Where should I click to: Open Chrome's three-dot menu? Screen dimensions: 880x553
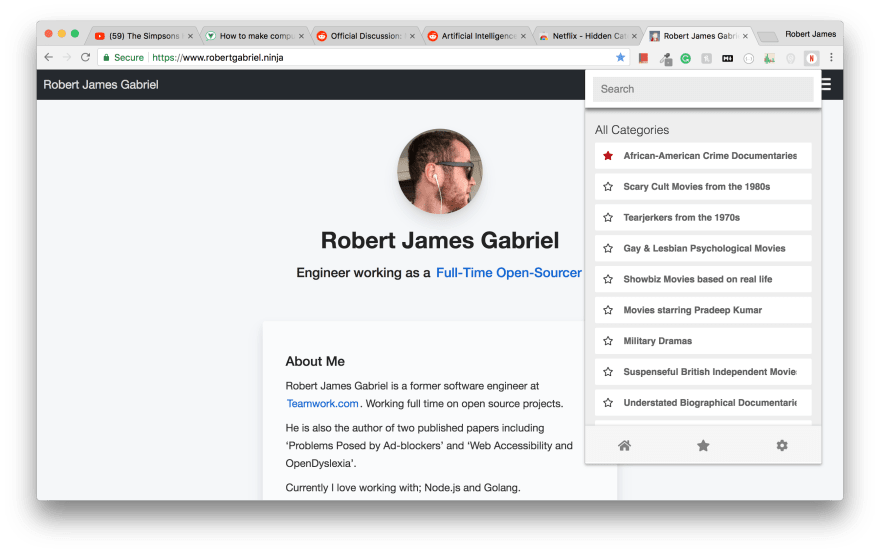pyautogui.click(x=831, y=57)
